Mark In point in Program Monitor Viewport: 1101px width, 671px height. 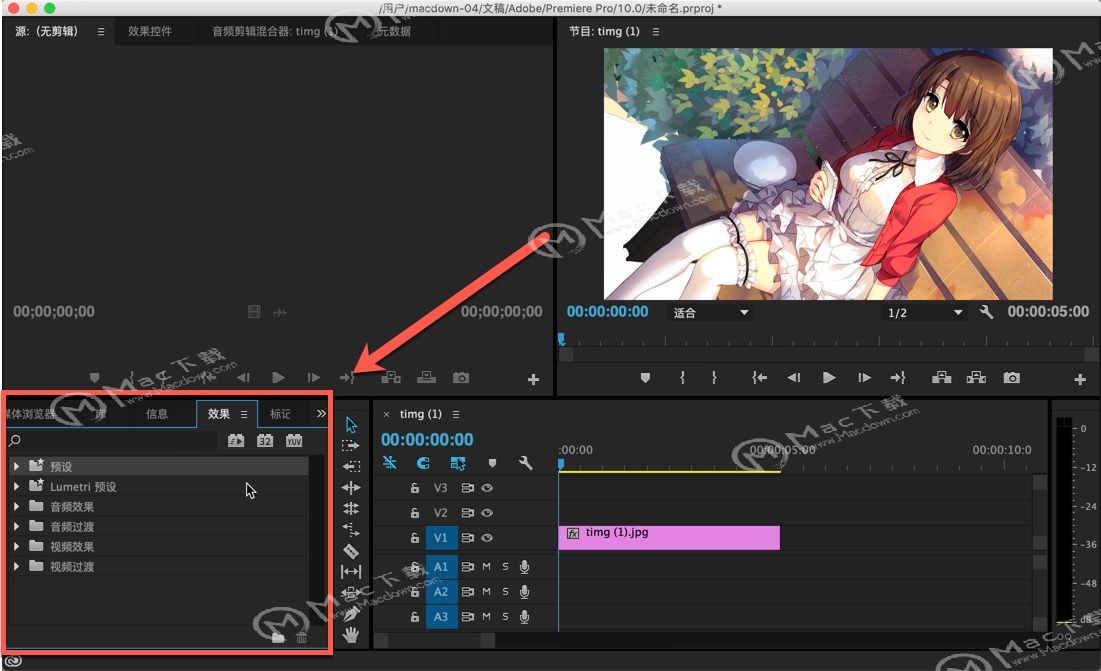[682, 378]
